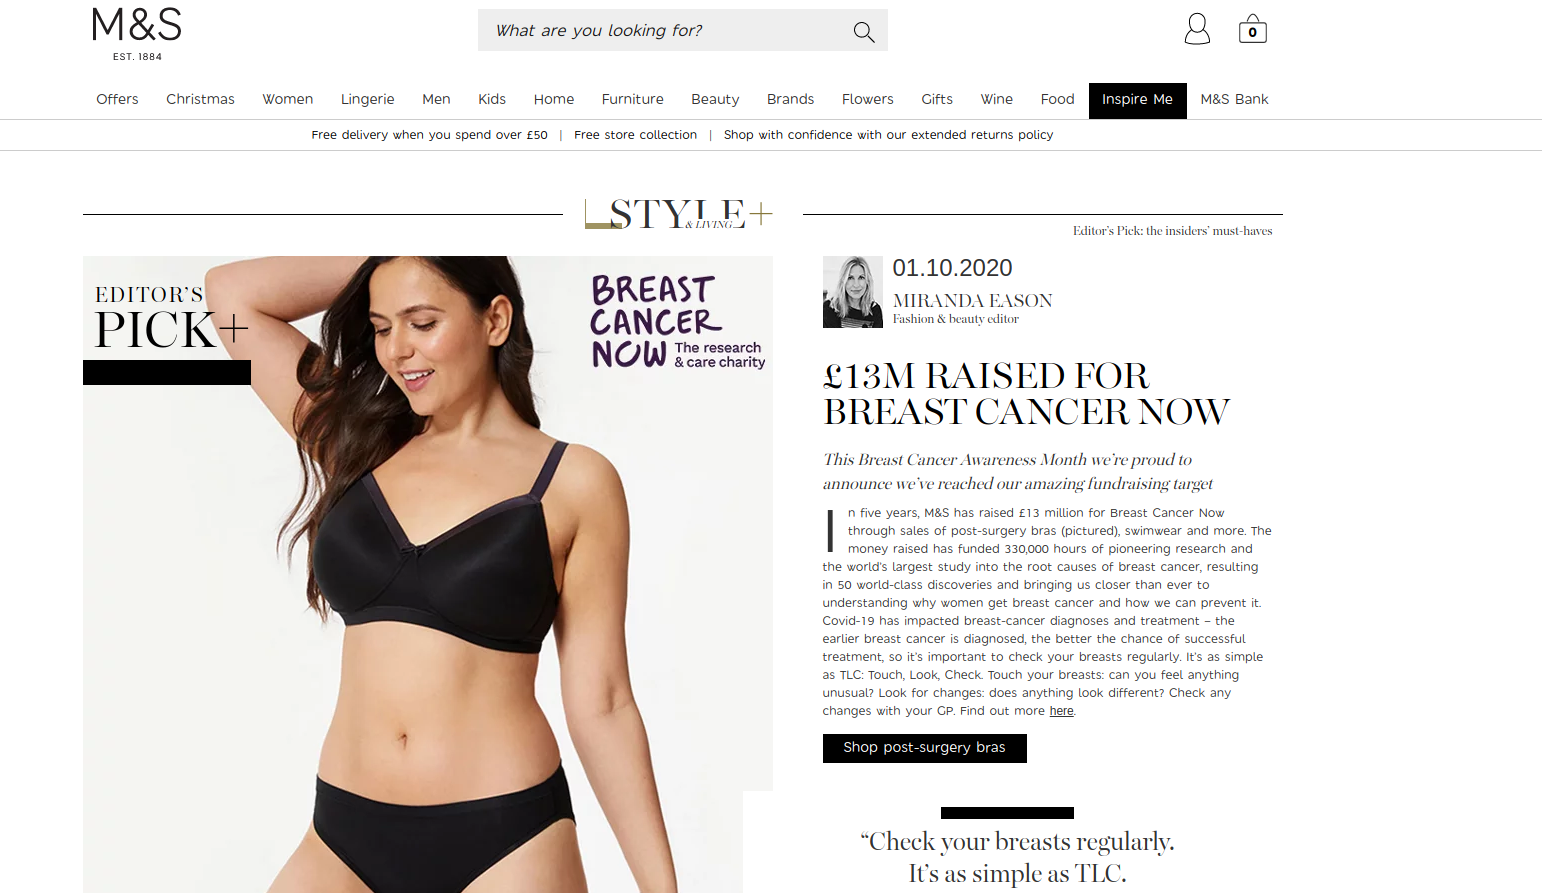Click the search input field
This screenshot has height=893, width=1542.
coord(664,31)
